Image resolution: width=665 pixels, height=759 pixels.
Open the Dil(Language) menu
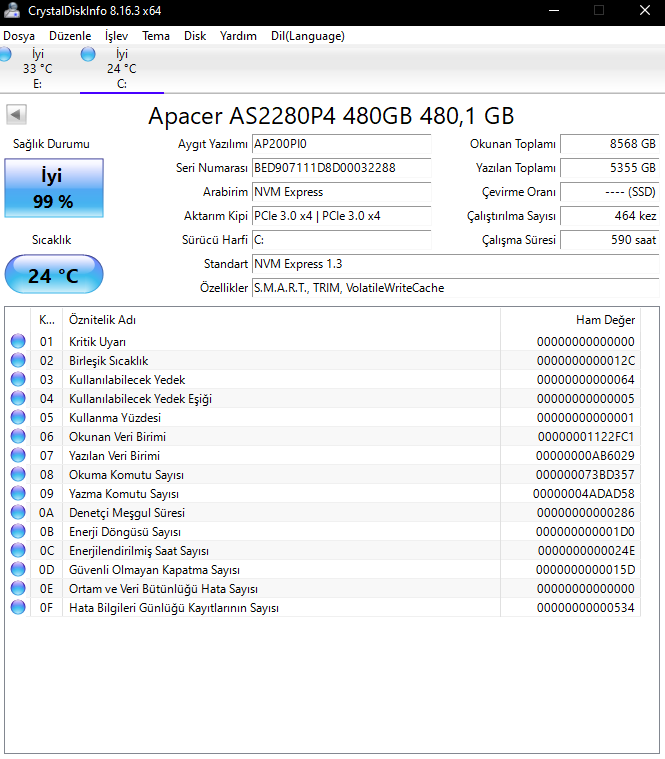click(308, 36)
